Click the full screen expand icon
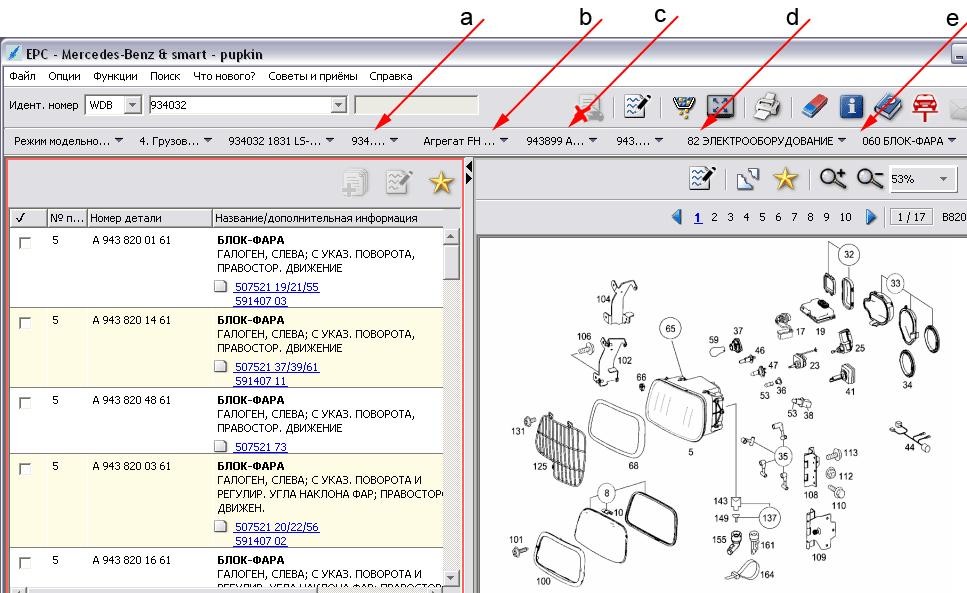Screen dimensions: 967x593 pyautogui.click(x=720, y=106)
